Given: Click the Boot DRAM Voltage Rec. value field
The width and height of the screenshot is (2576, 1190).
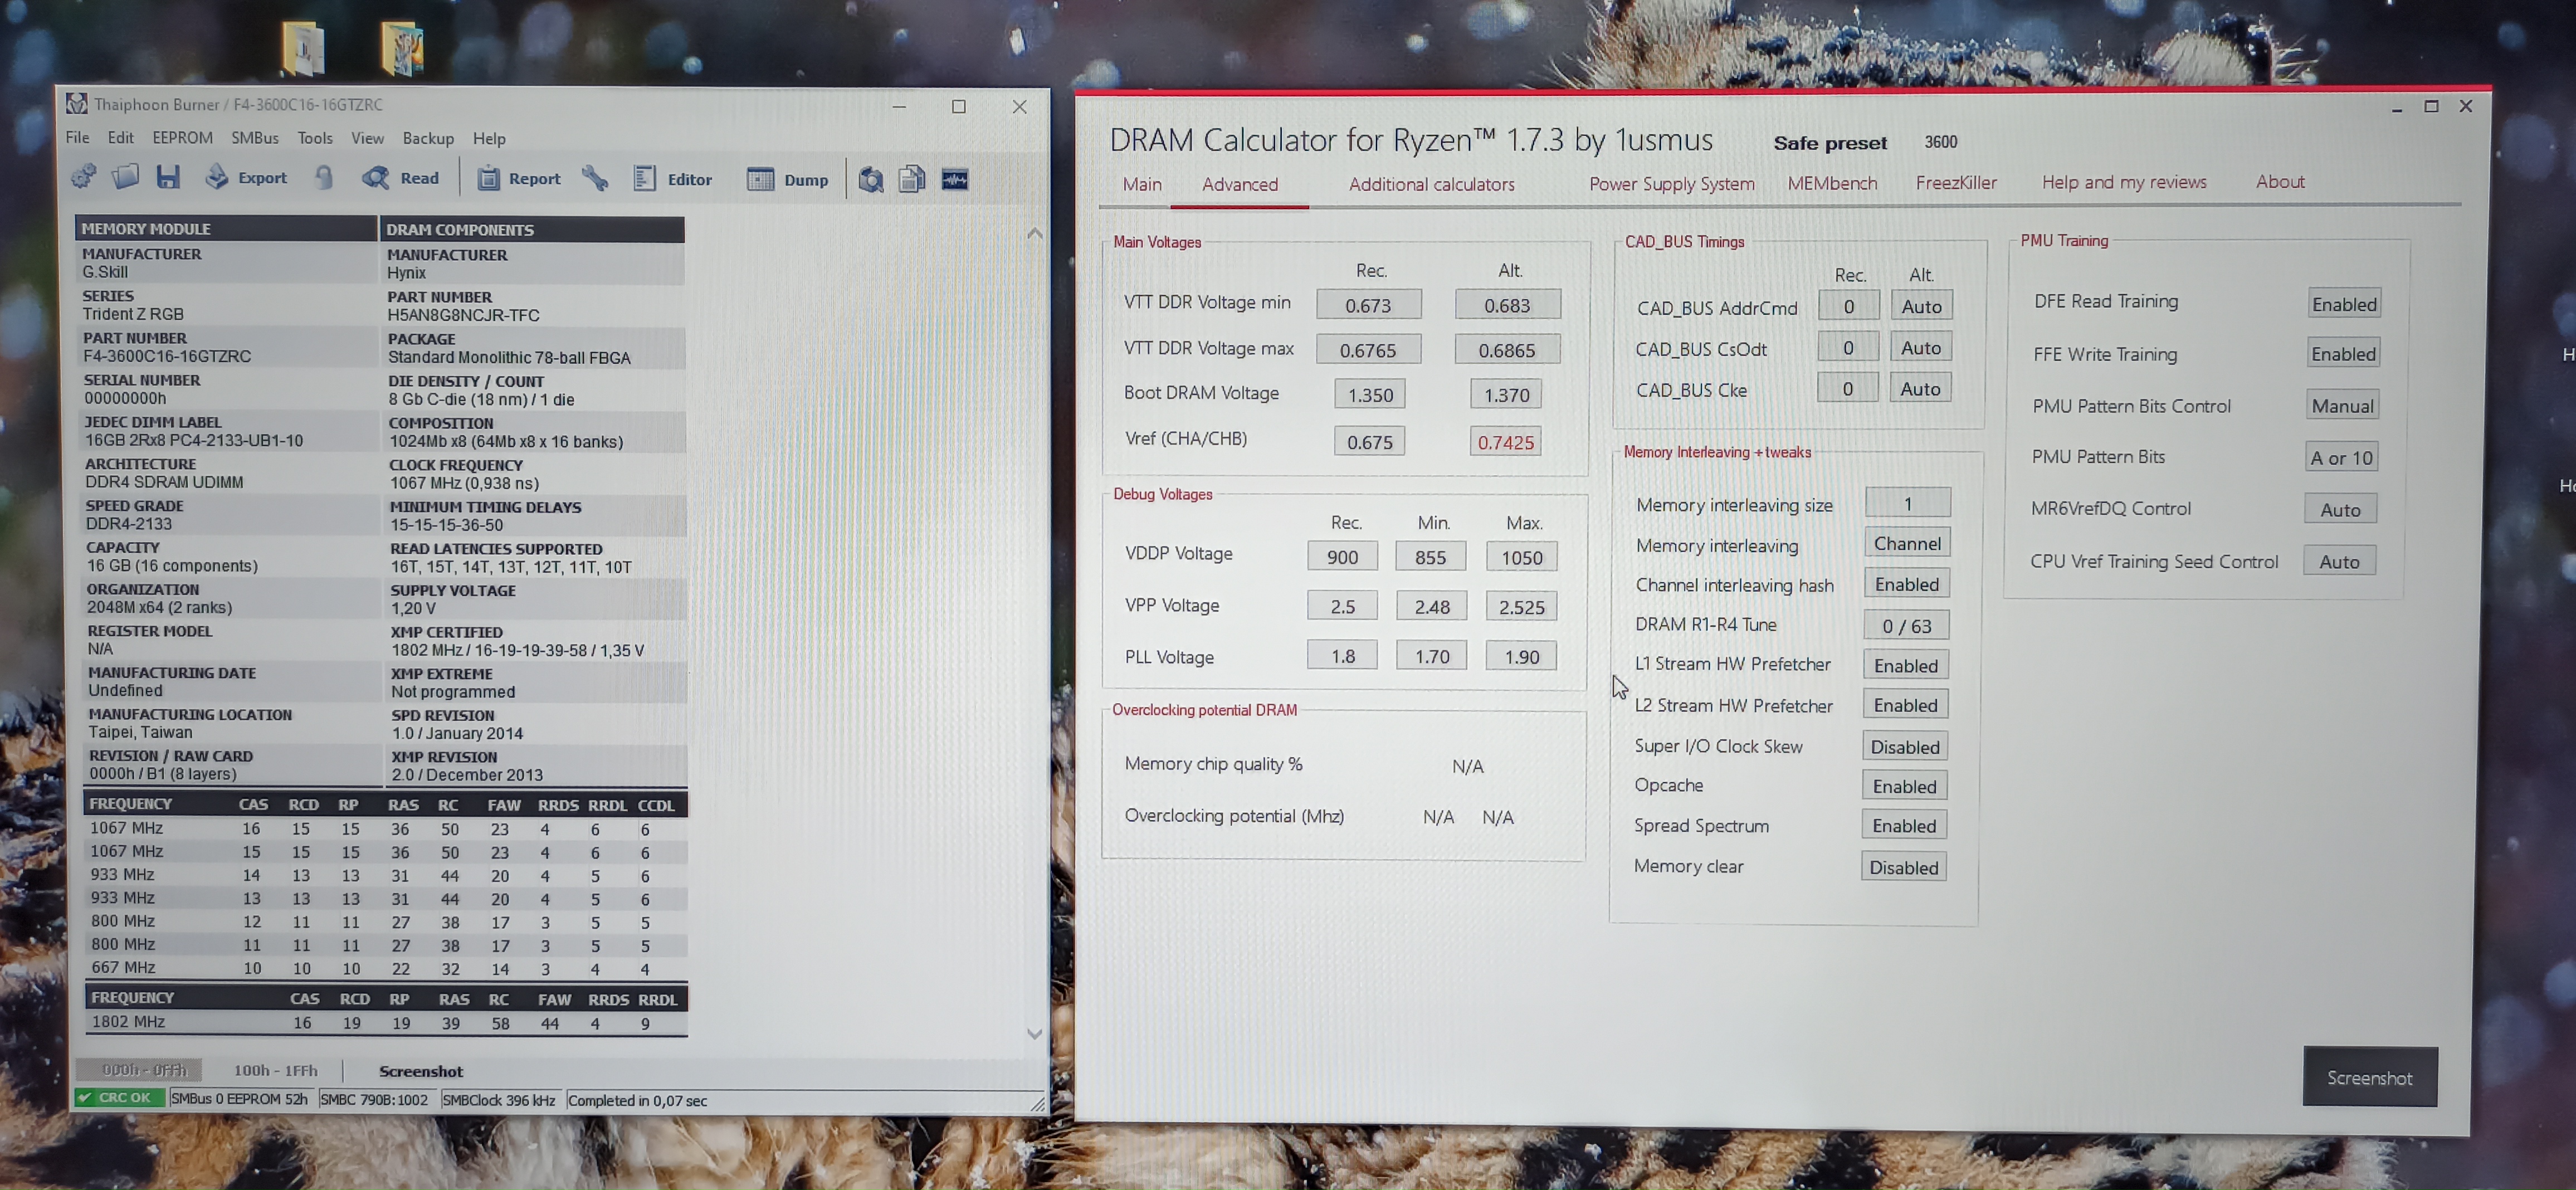Looking at the screenshot, I should tap(1369, 394).
